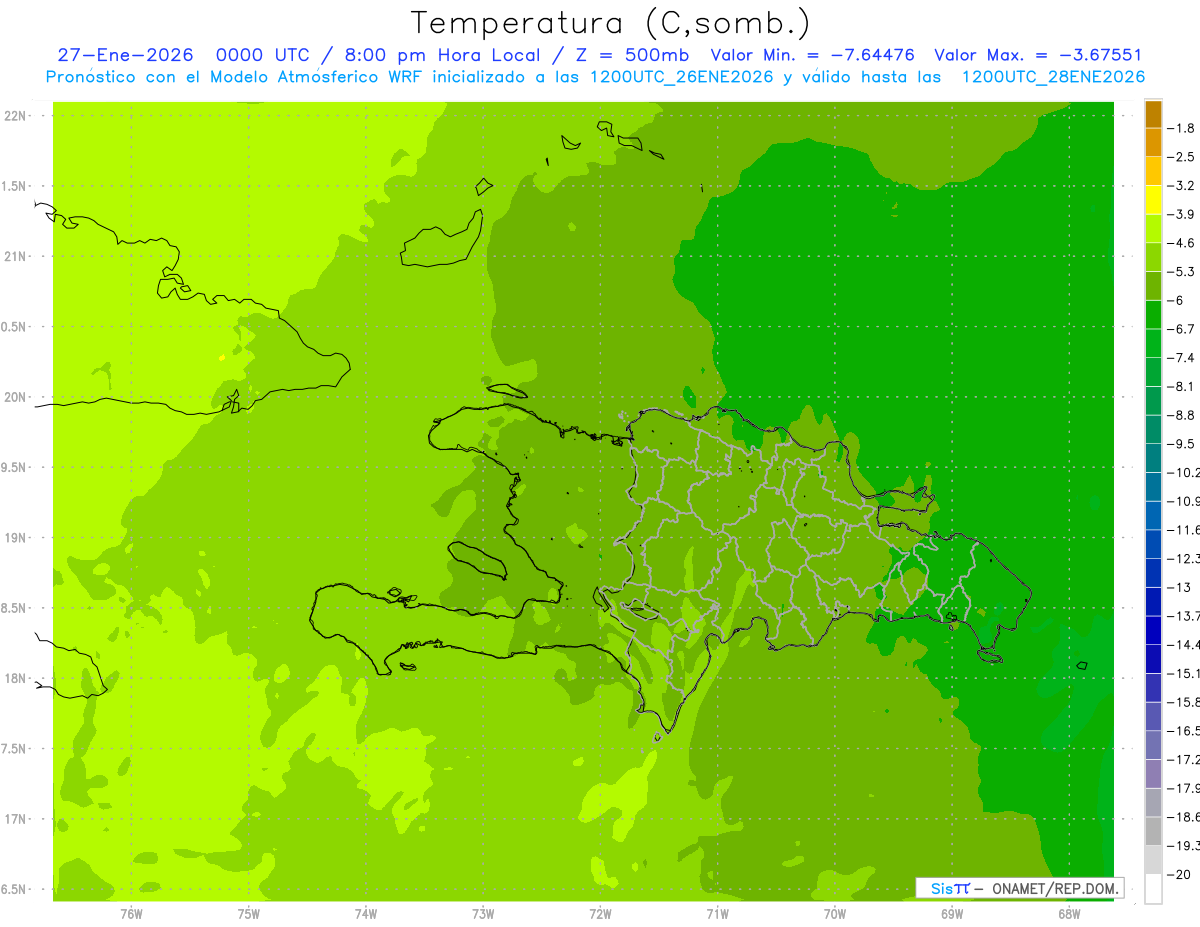Screen dimensions: 1200x927
Task: Click '1200UTC_28ENE2026' valid-until time
Action: tap(1053, 77)
